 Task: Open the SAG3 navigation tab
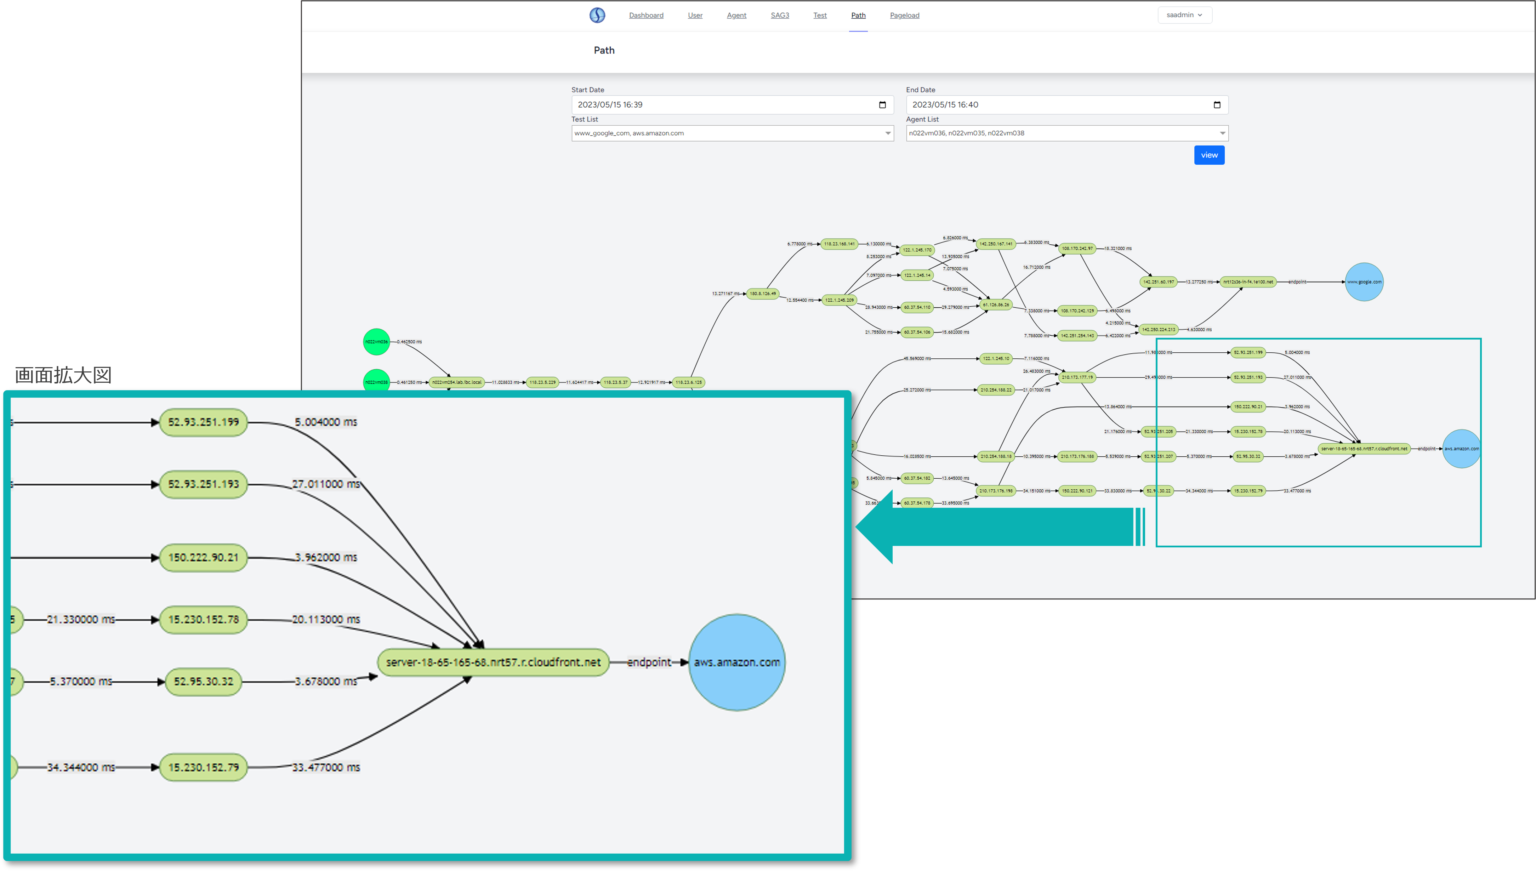[780, 16]
